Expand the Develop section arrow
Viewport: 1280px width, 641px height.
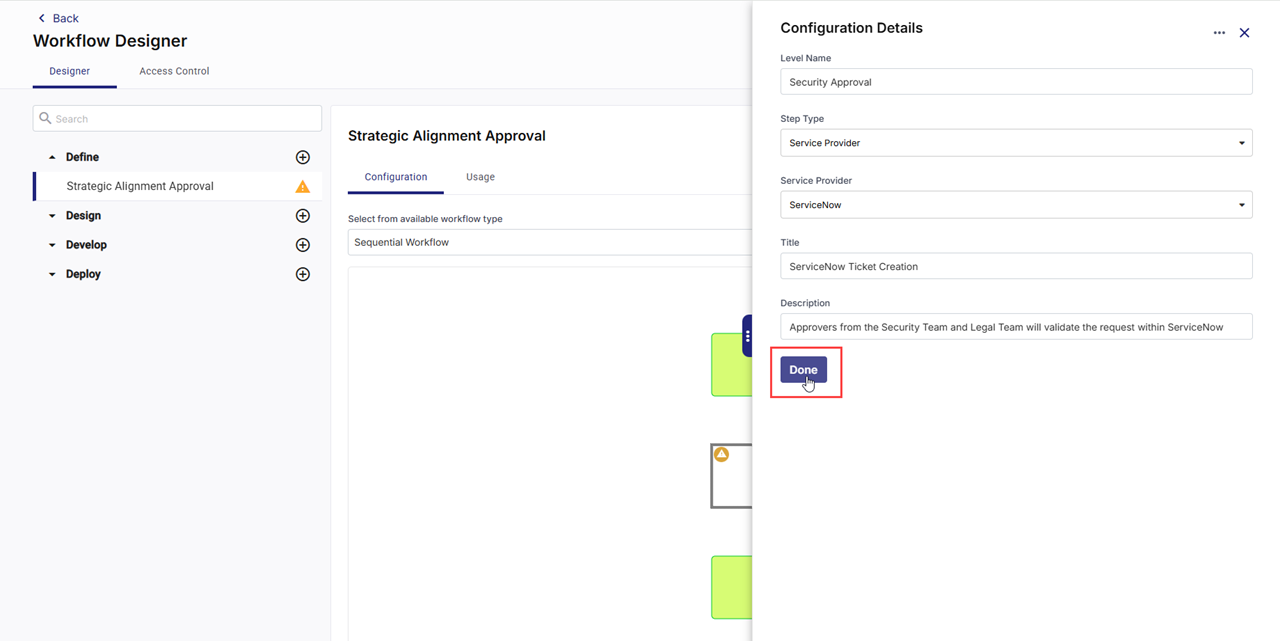pyautogui.click(x=52, y=245)
